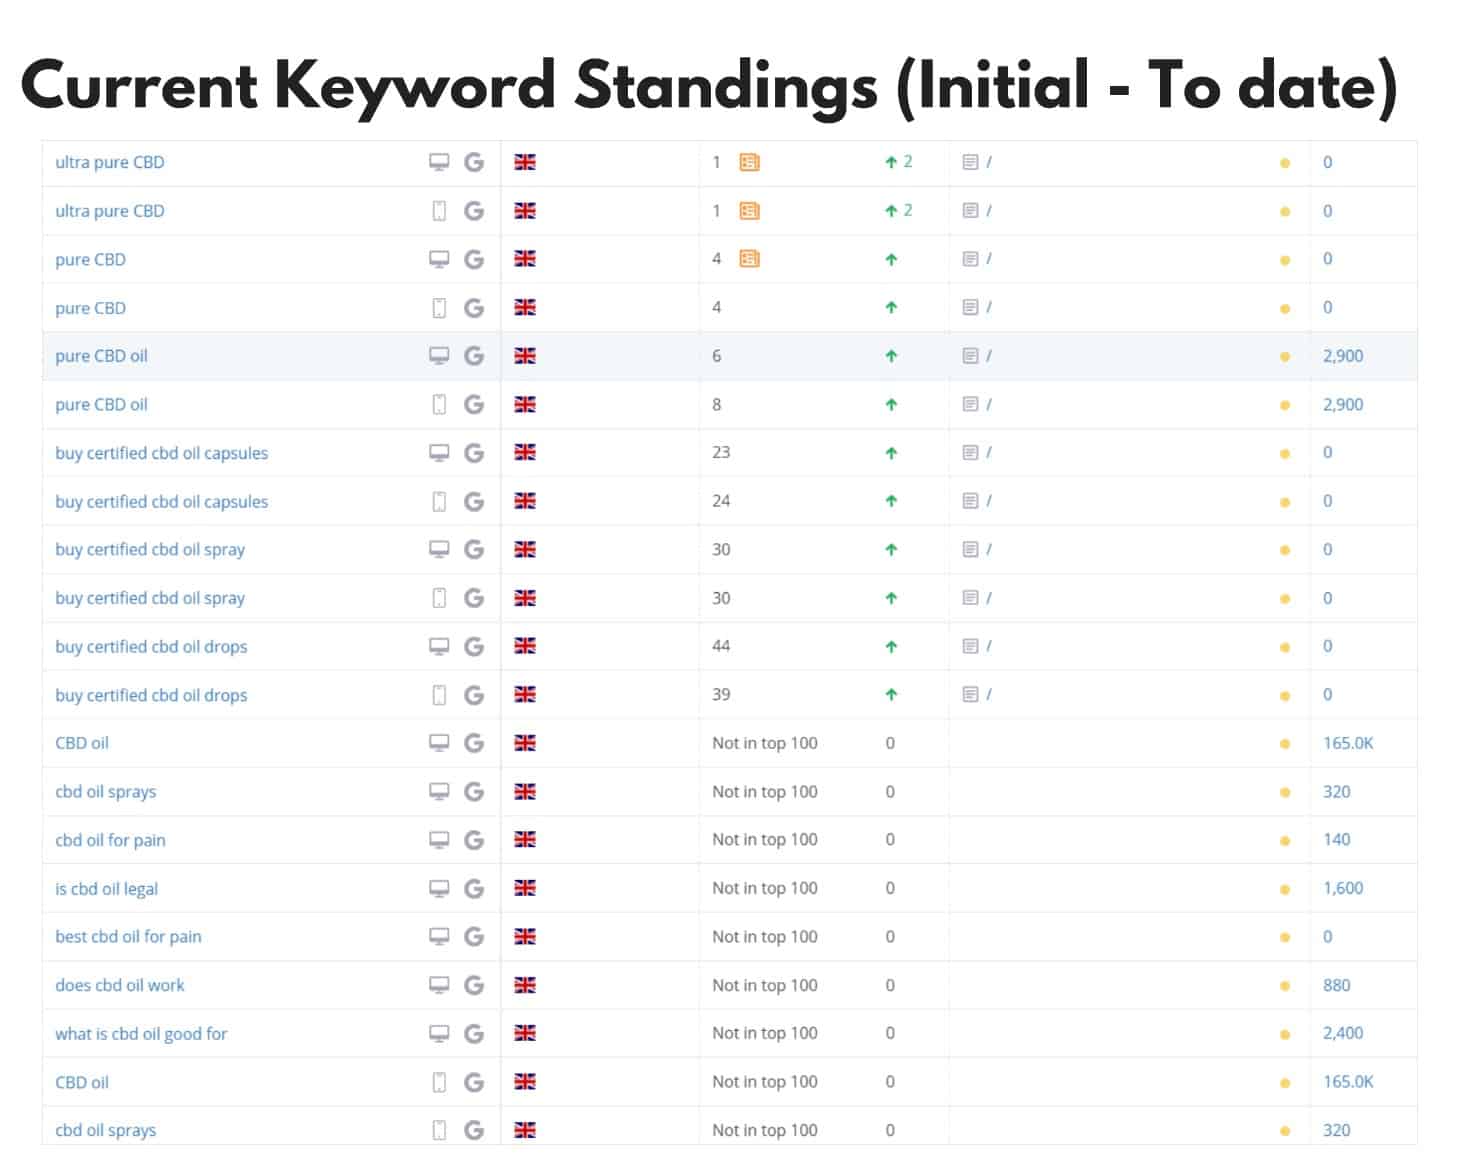Open page icon in position 23 capsules row

[970, 453]
